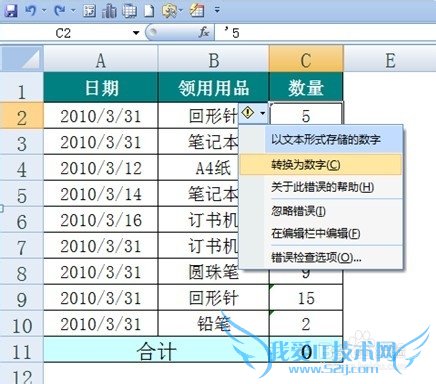Click the merged 合计 cell
Viewport: 436px width, 384px height.
(x=156, y=350)
